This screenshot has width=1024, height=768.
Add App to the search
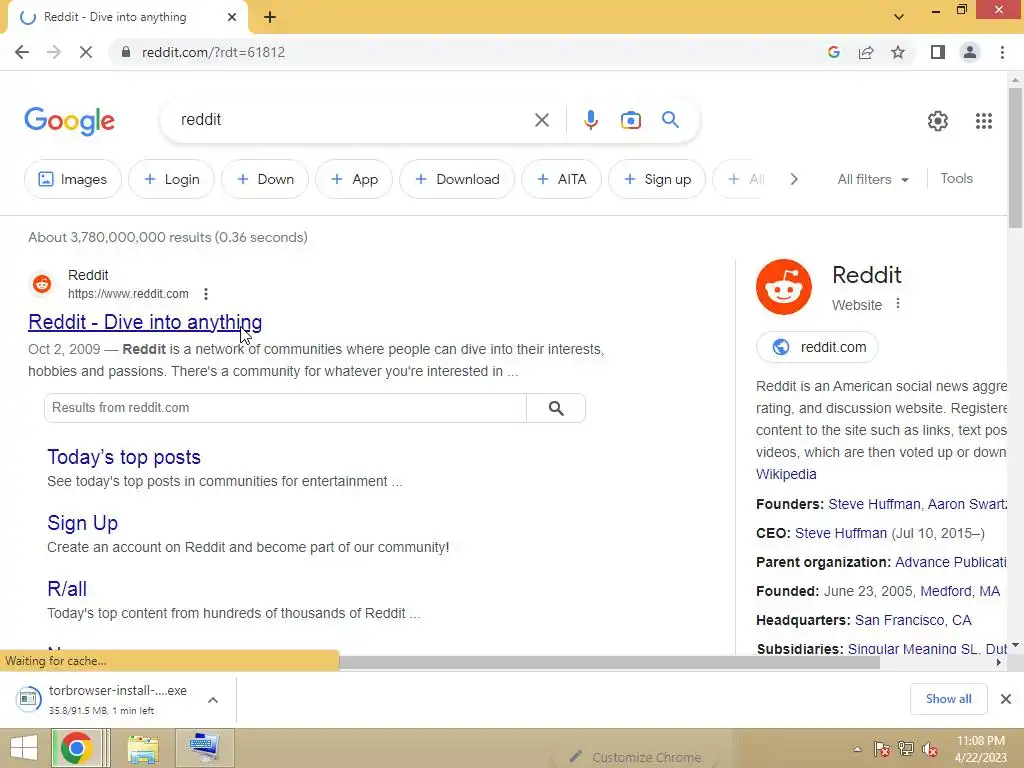coord(354,179)
